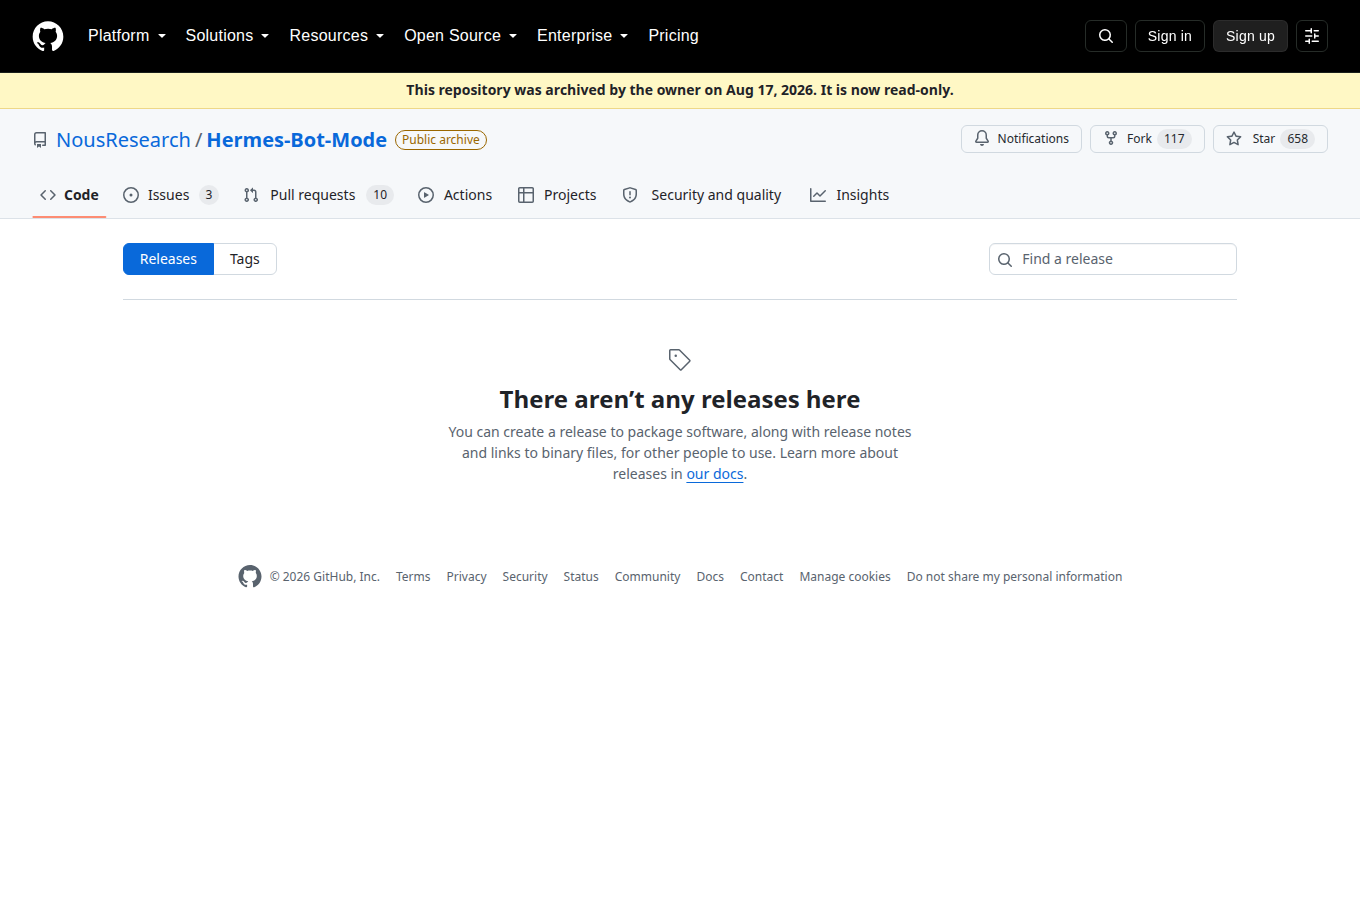Click the fork count 117
This screenshot has height=900, width=1360.
1174,139
